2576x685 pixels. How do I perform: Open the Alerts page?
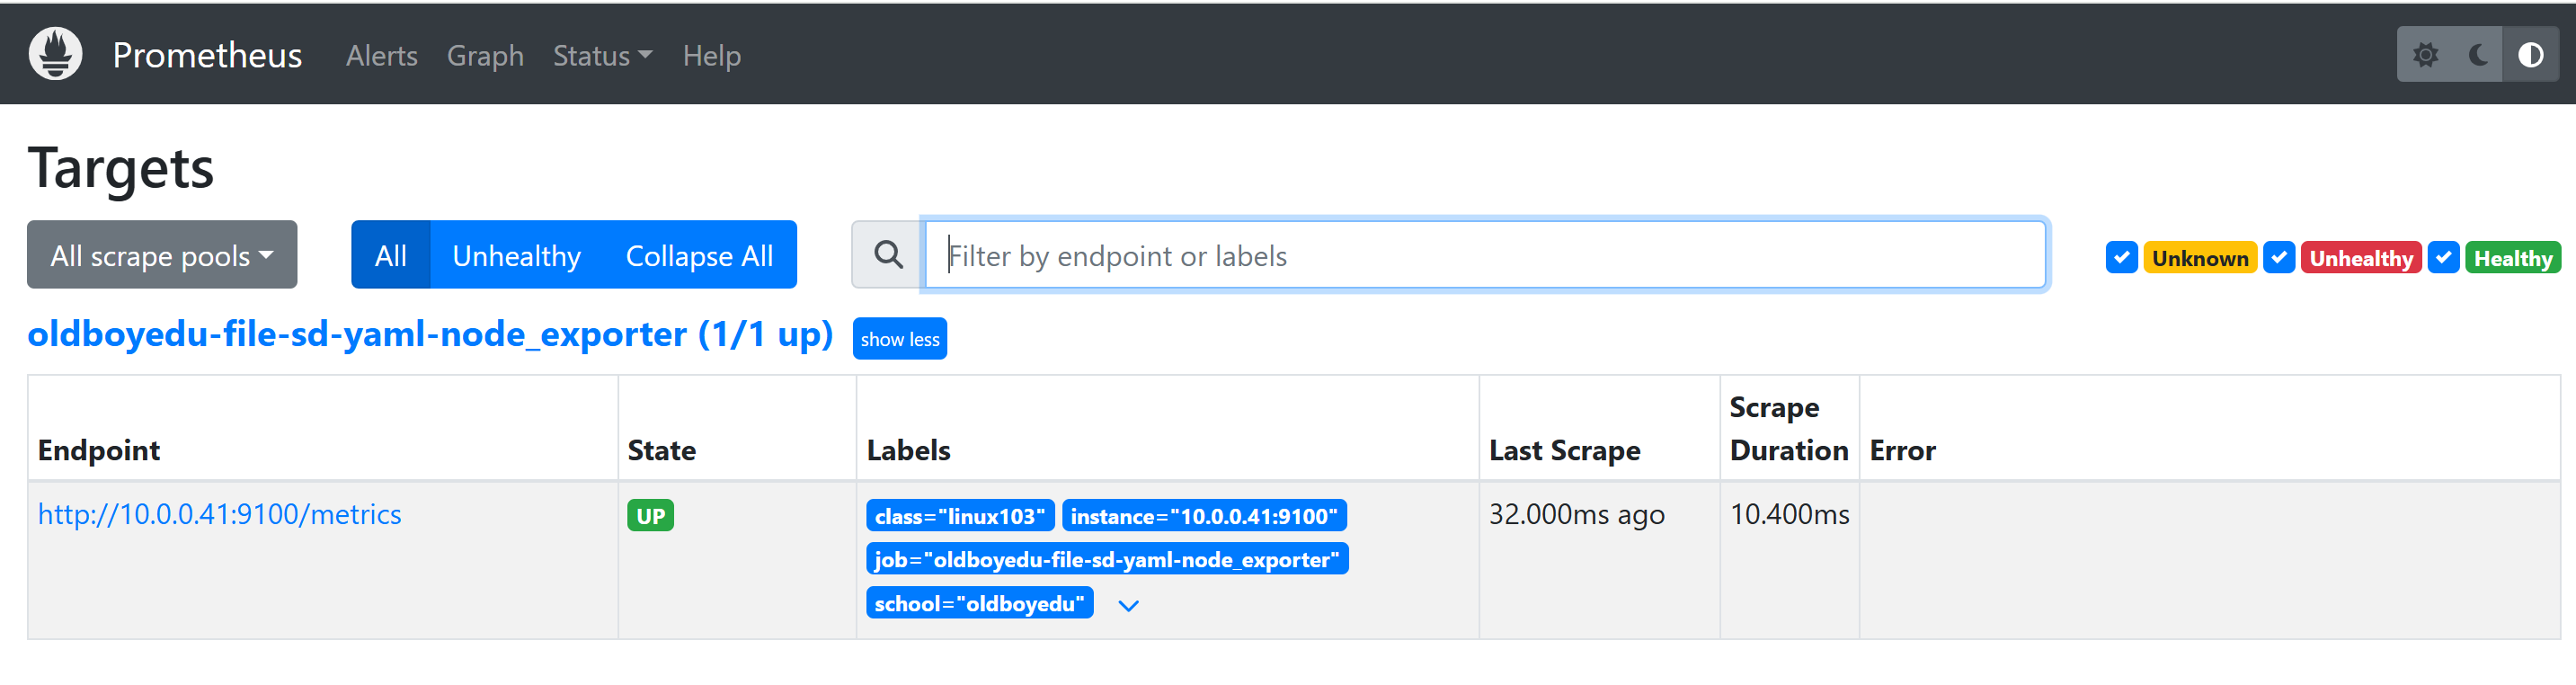[x=381, y=56]
